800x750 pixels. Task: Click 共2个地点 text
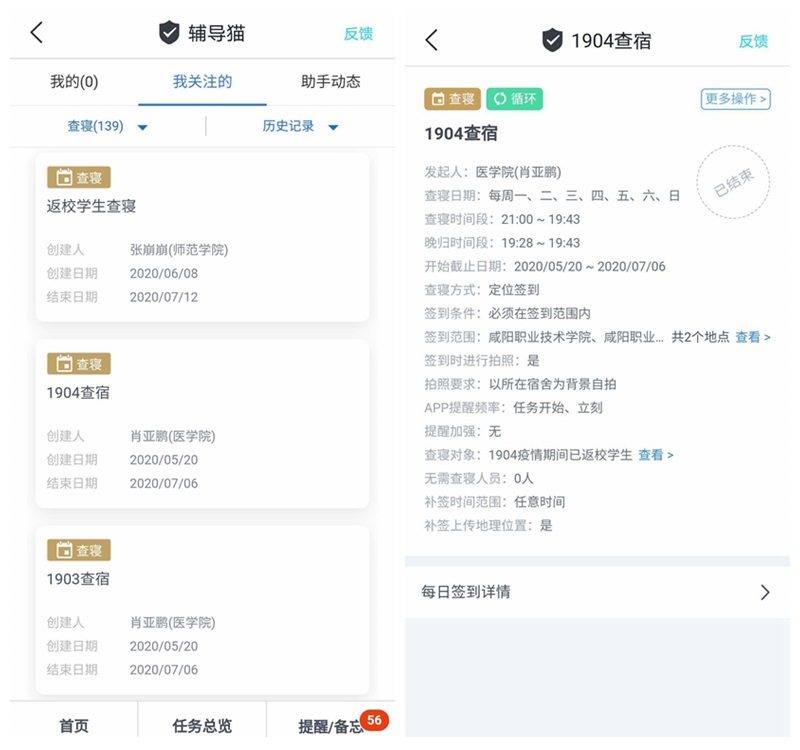(701, 337)
